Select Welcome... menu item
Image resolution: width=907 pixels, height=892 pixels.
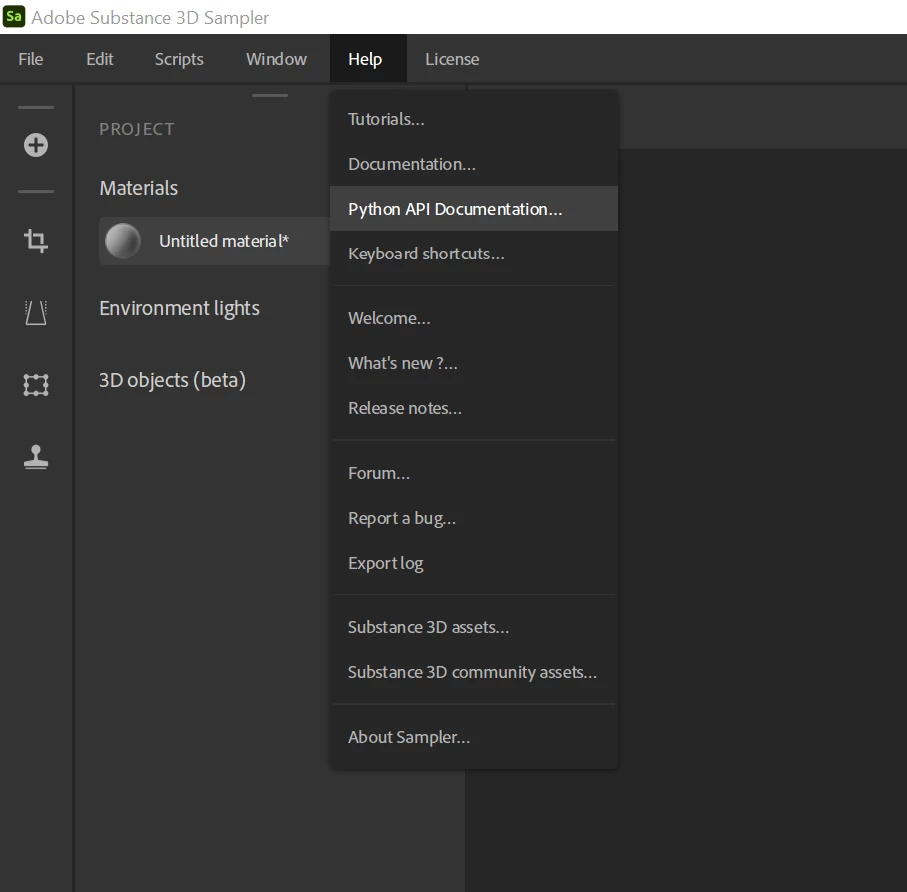click(x=474, y=318)
